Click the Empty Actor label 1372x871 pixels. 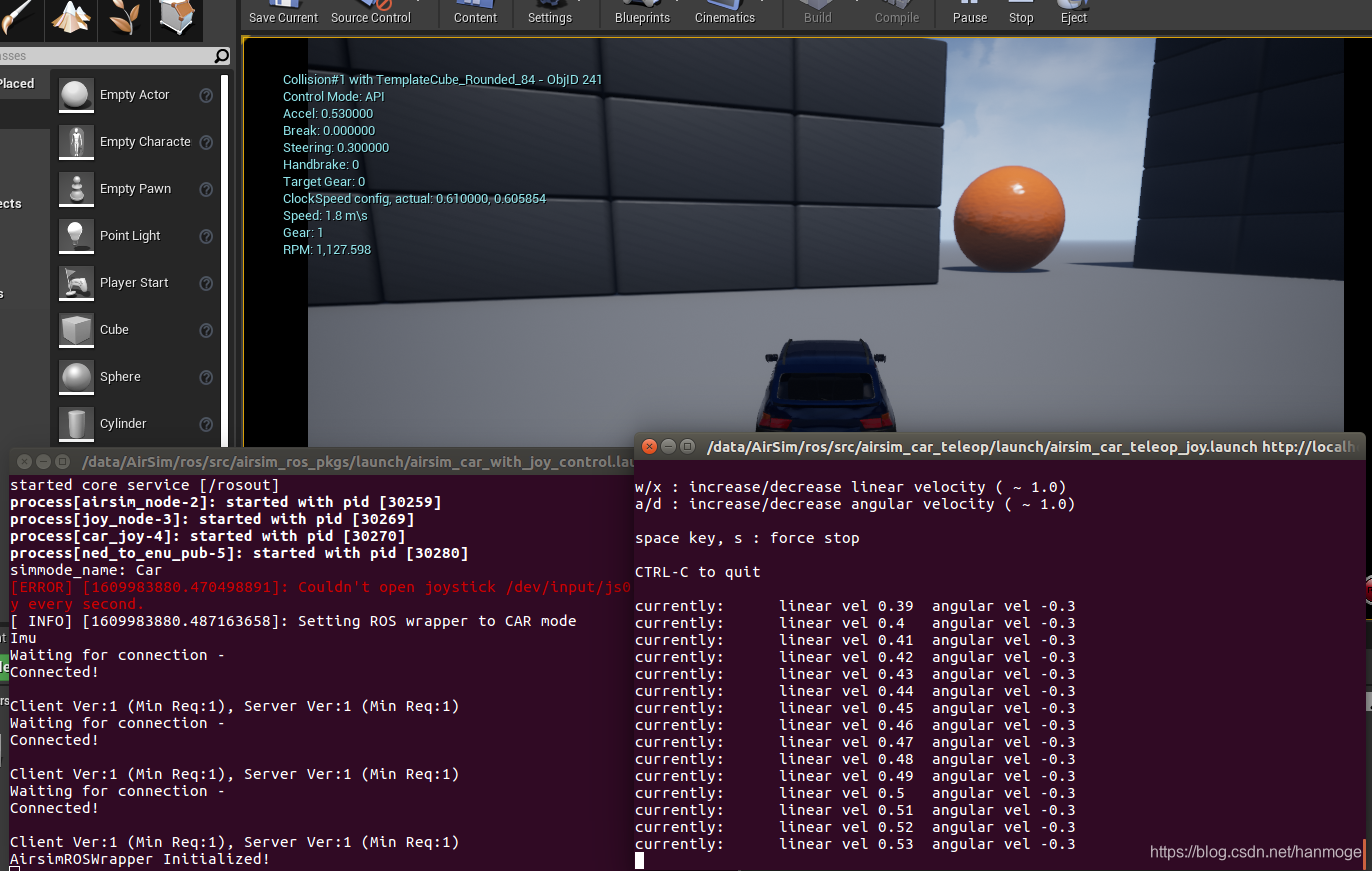tap(135, 95)
